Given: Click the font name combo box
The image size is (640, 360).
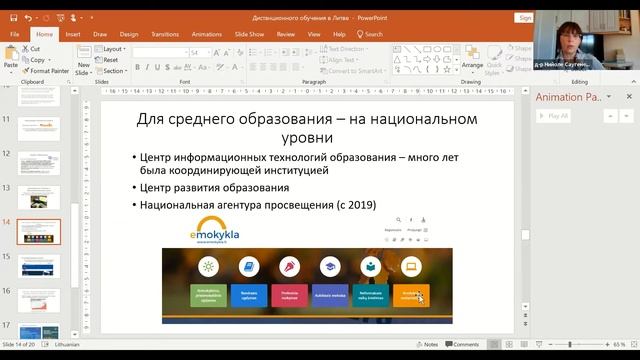Looking at the screenshot, I should [160, 53].
